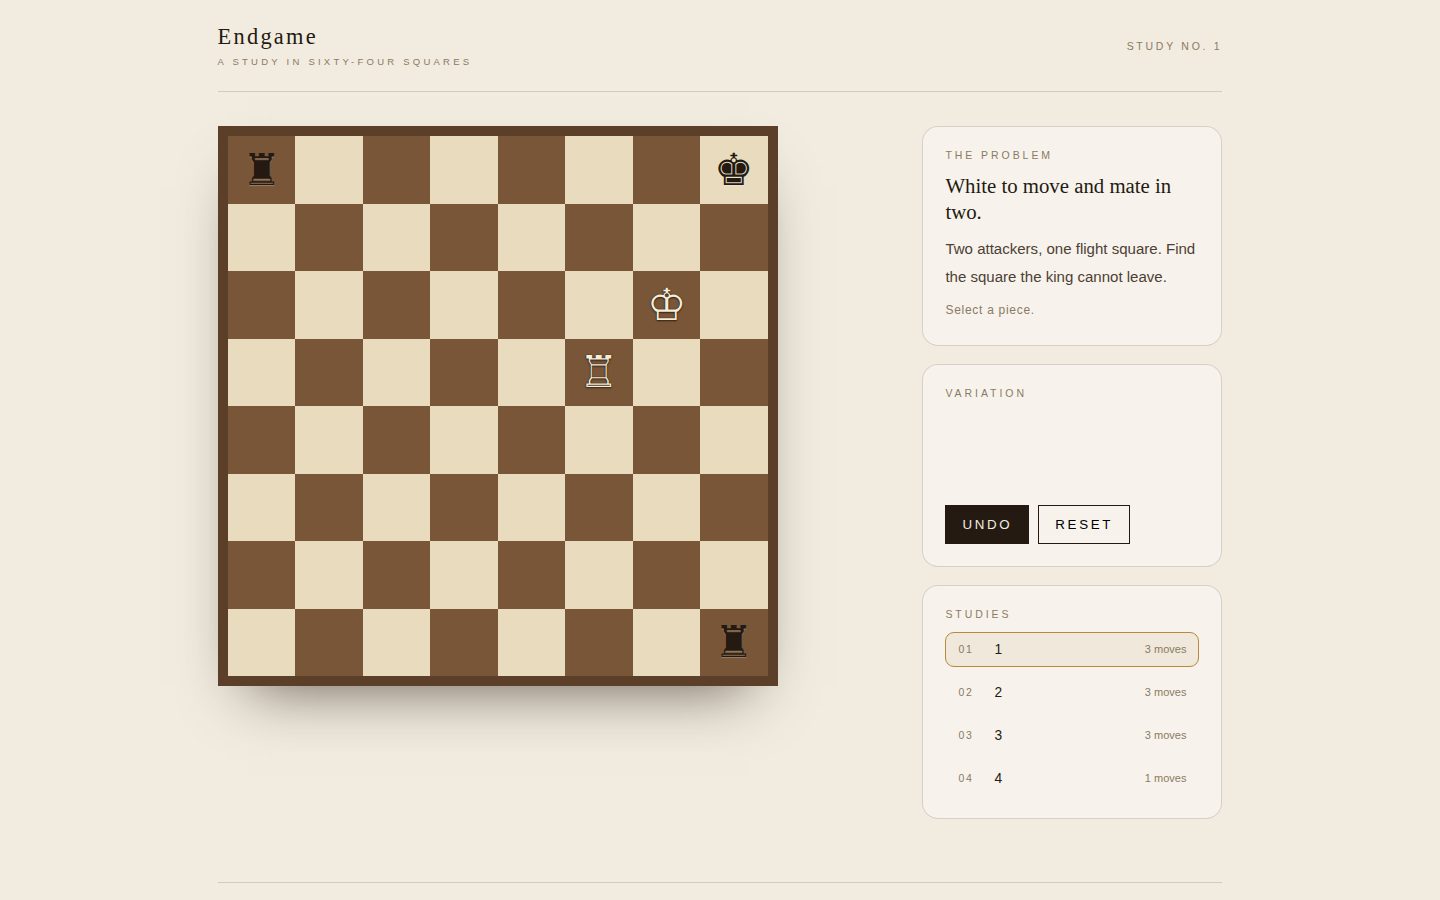The image size is (1440, 900).
Task: Open study 01 in the Studies list
Action: tap(1072, 649)
